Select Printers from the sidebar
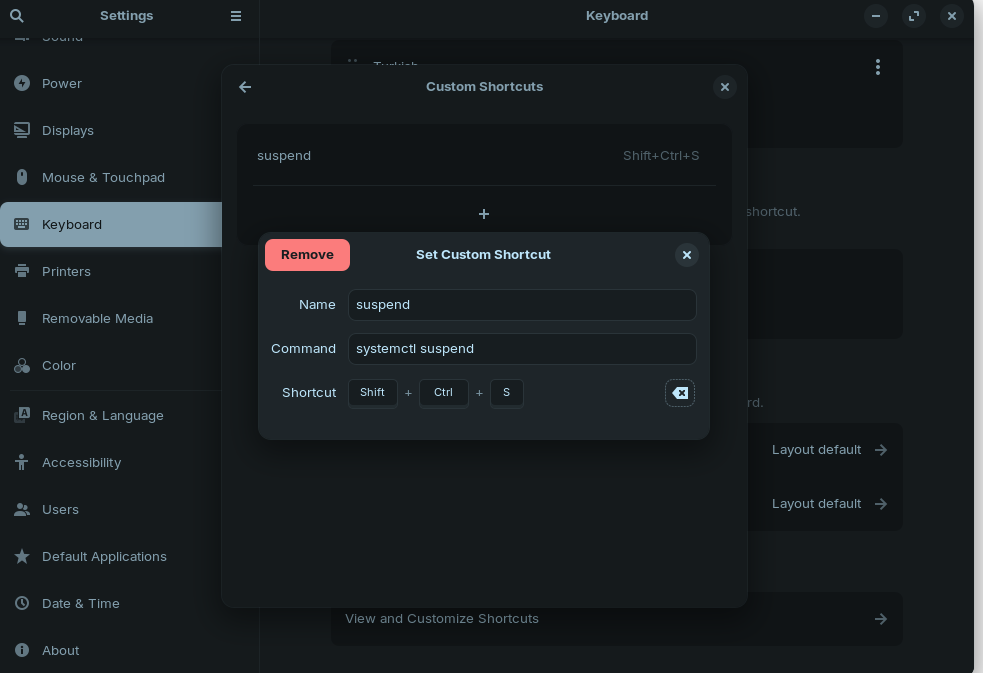This screenshot has width=983, height=673. tap(66, 272)
